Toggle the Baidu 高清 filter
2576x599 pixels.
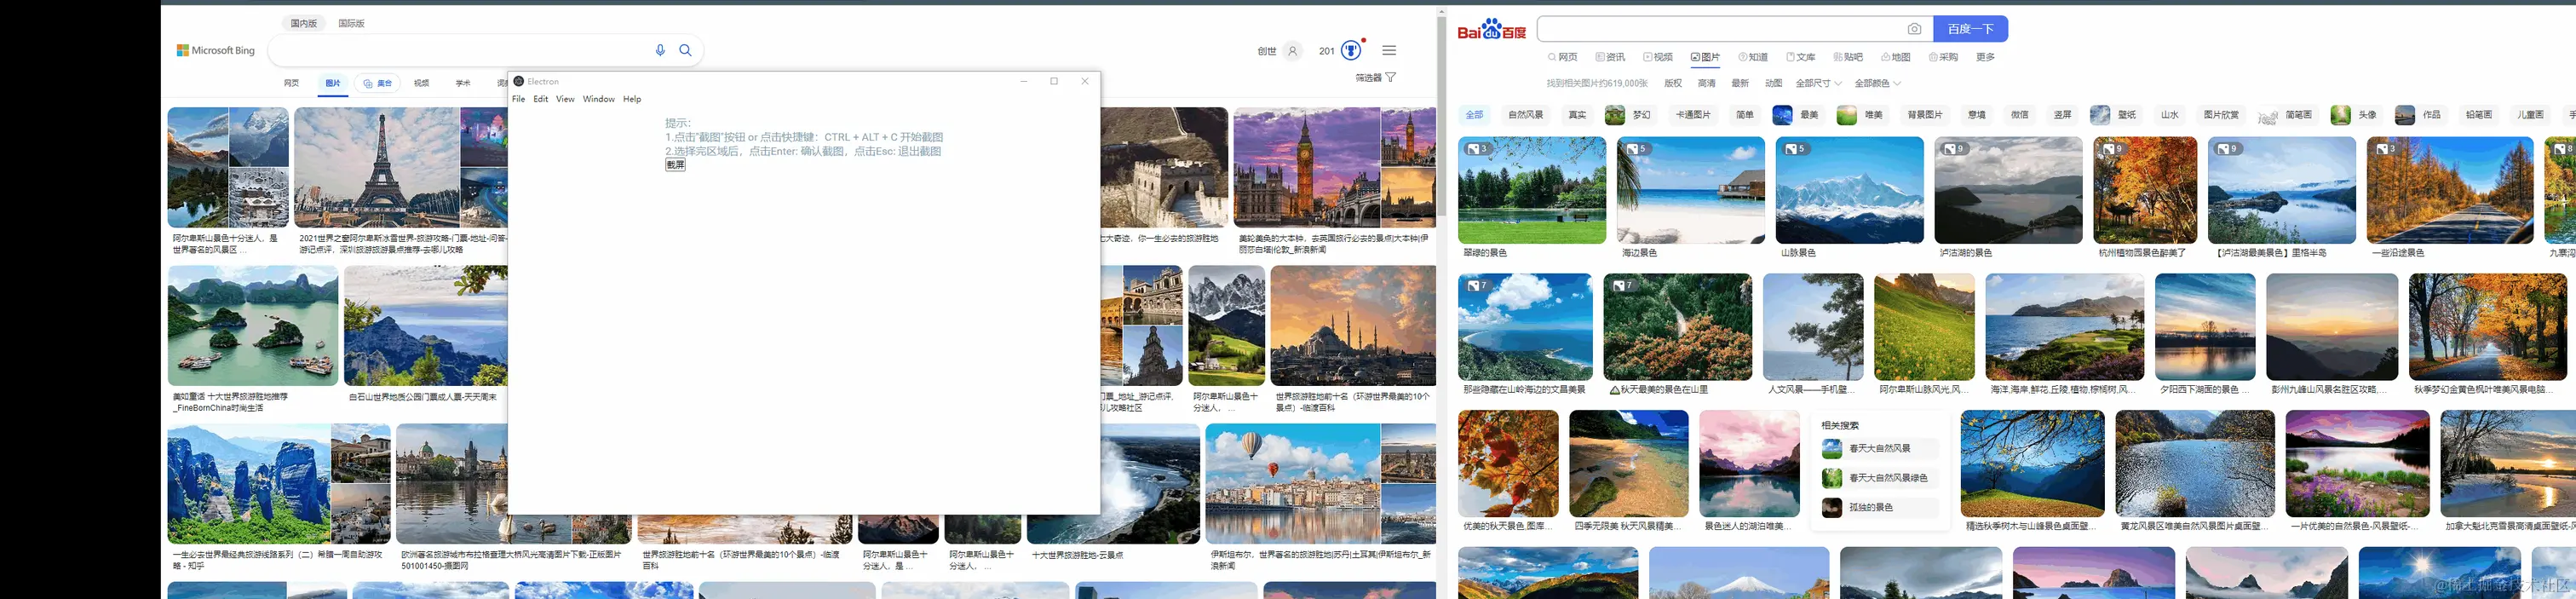click(1707, 83)
